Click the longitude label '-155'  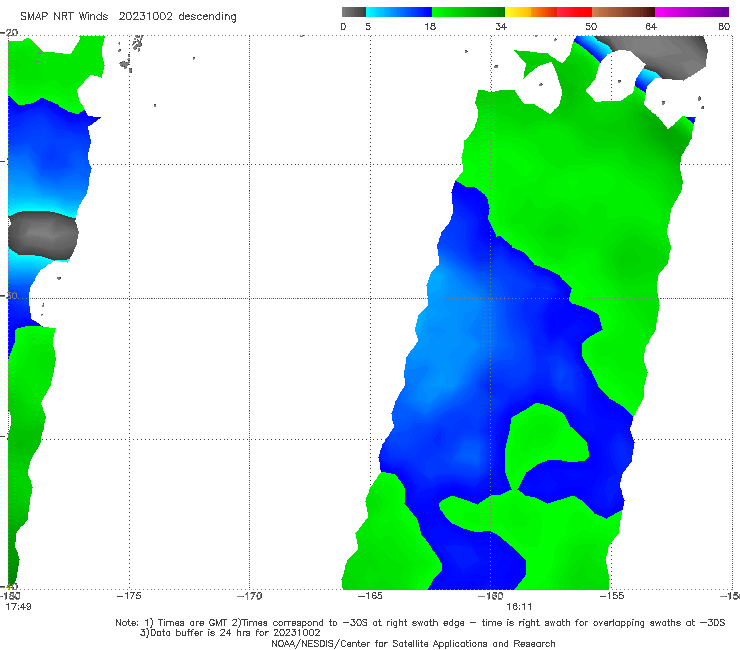pos(612,596)
